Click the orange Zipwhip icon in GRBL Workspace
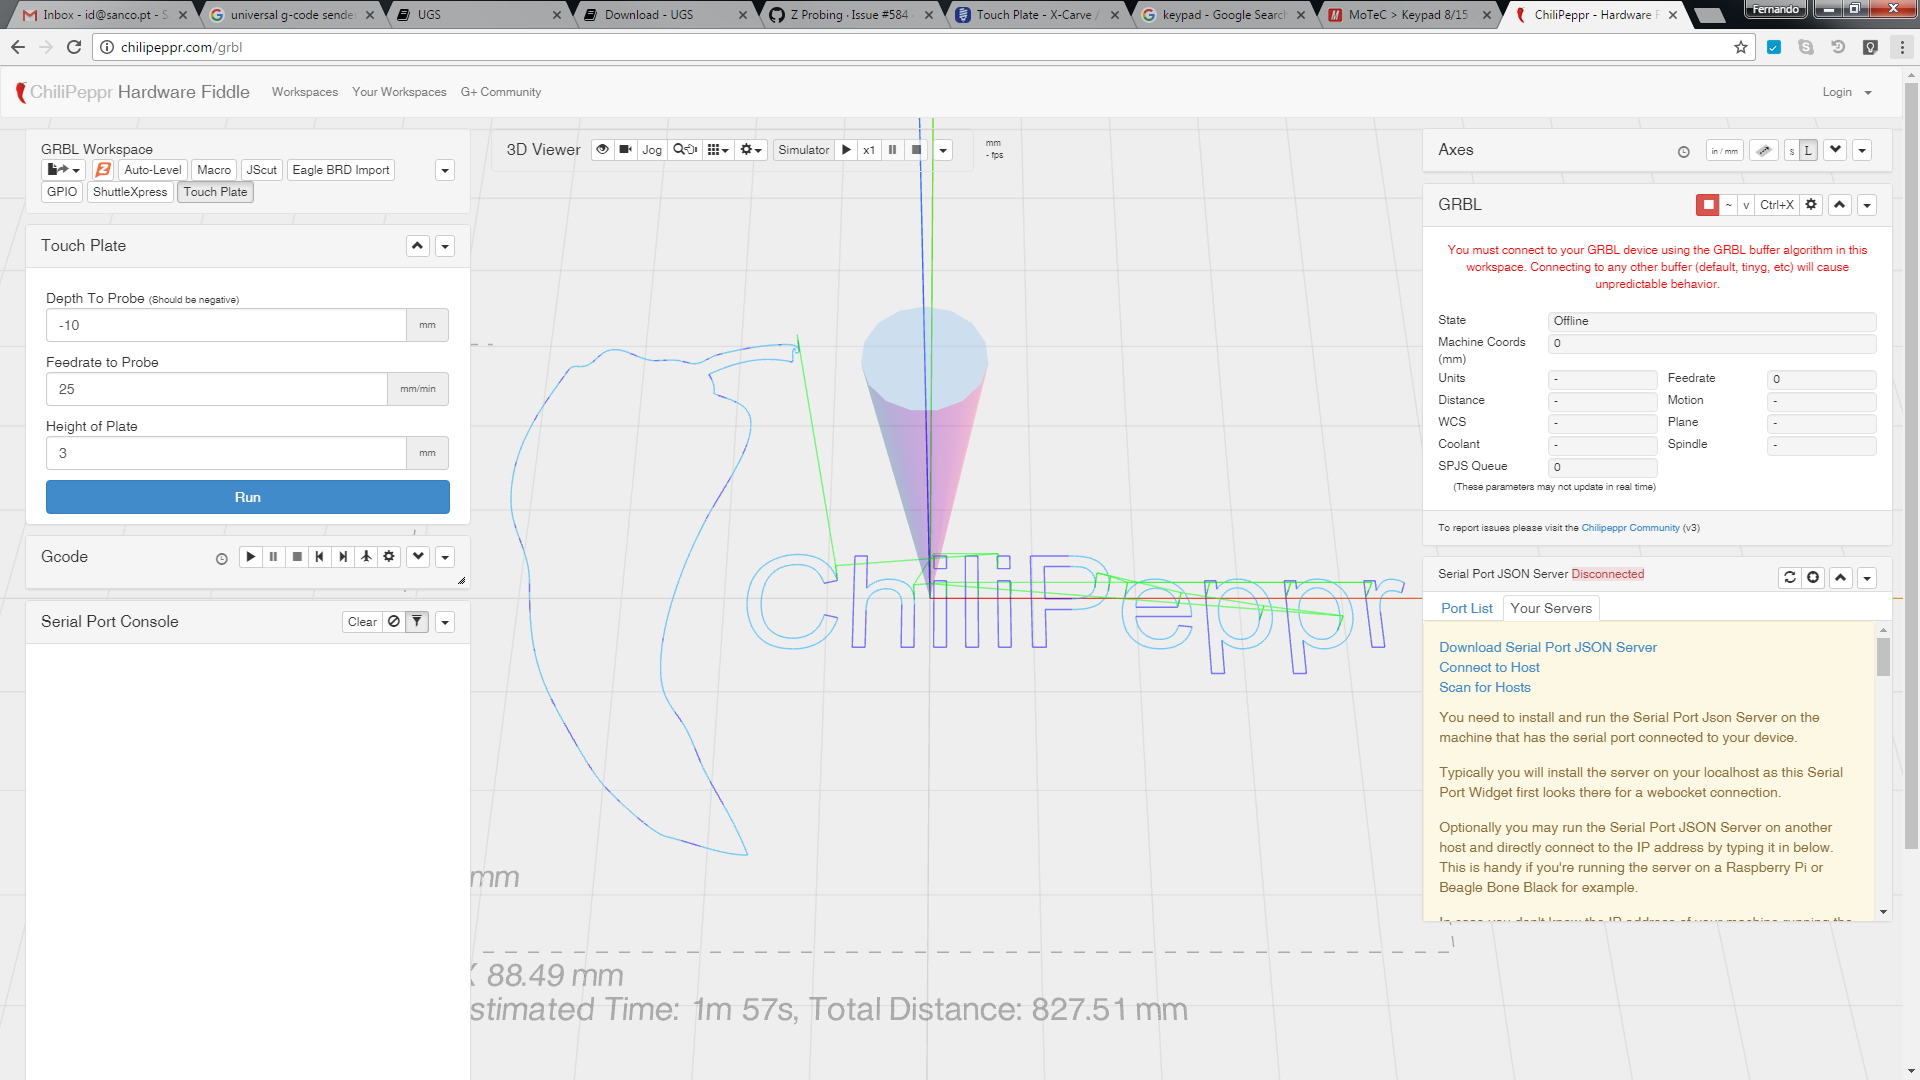This screenshot has width=1920, height=1080. coord(102,170)
